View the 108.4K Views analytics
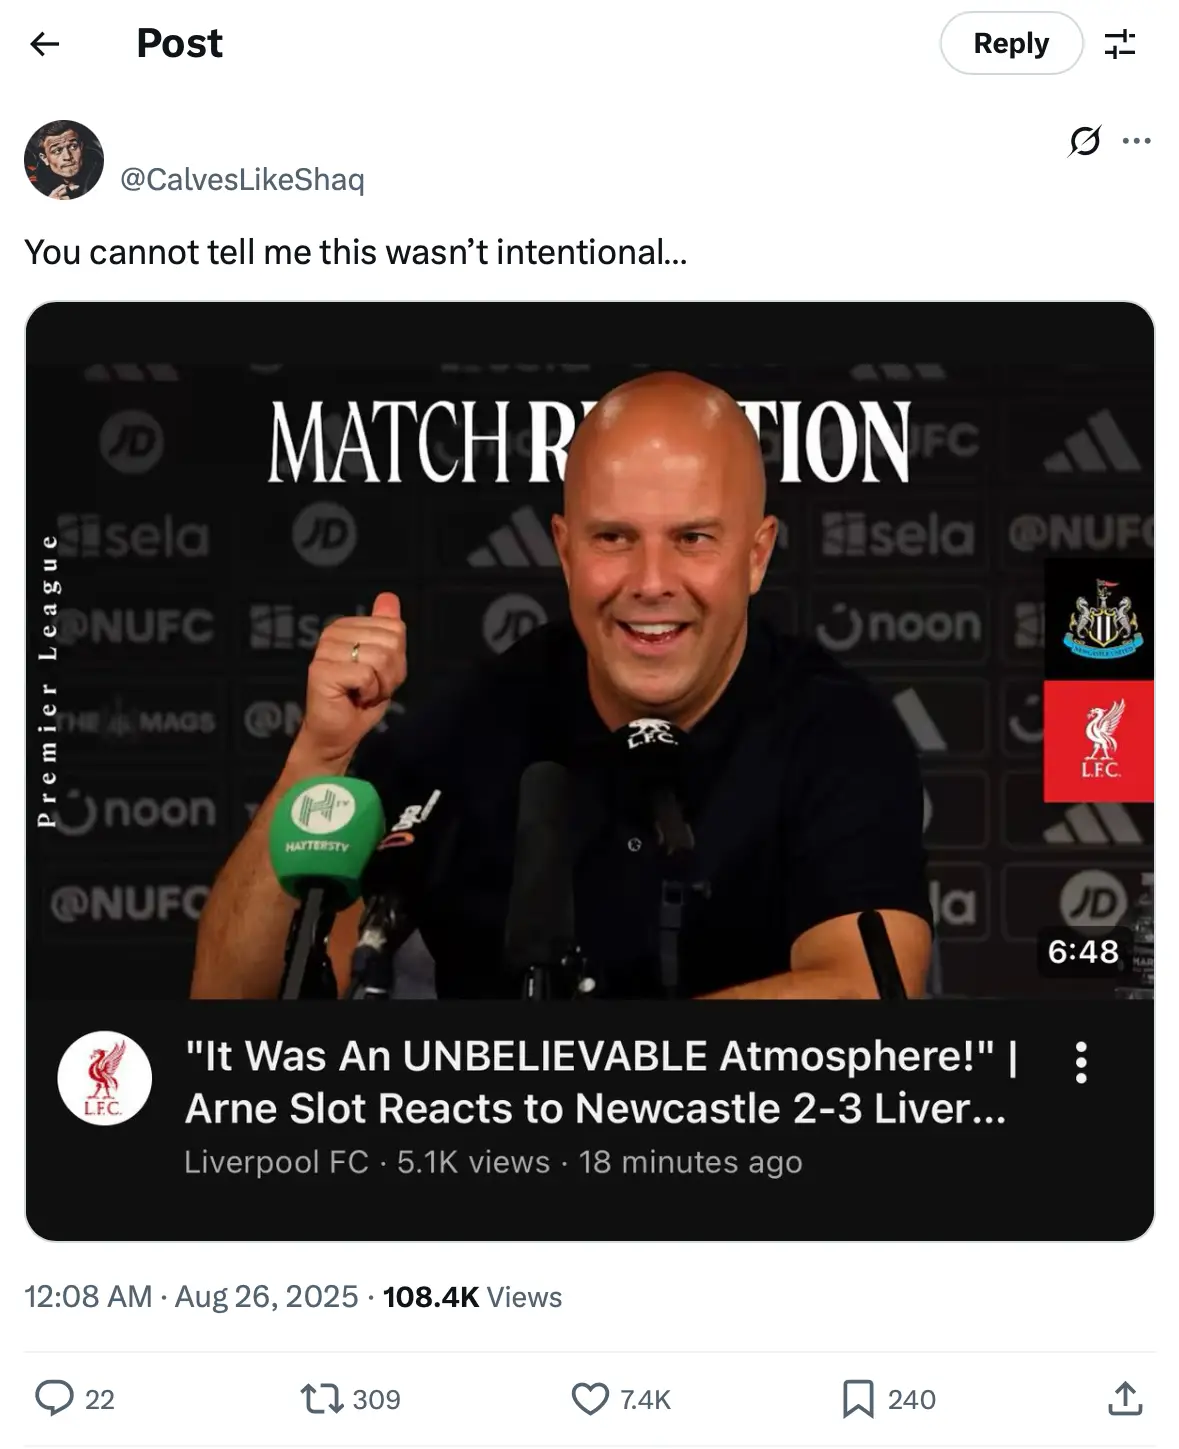1179x1449 pixels. (472, 1297)
